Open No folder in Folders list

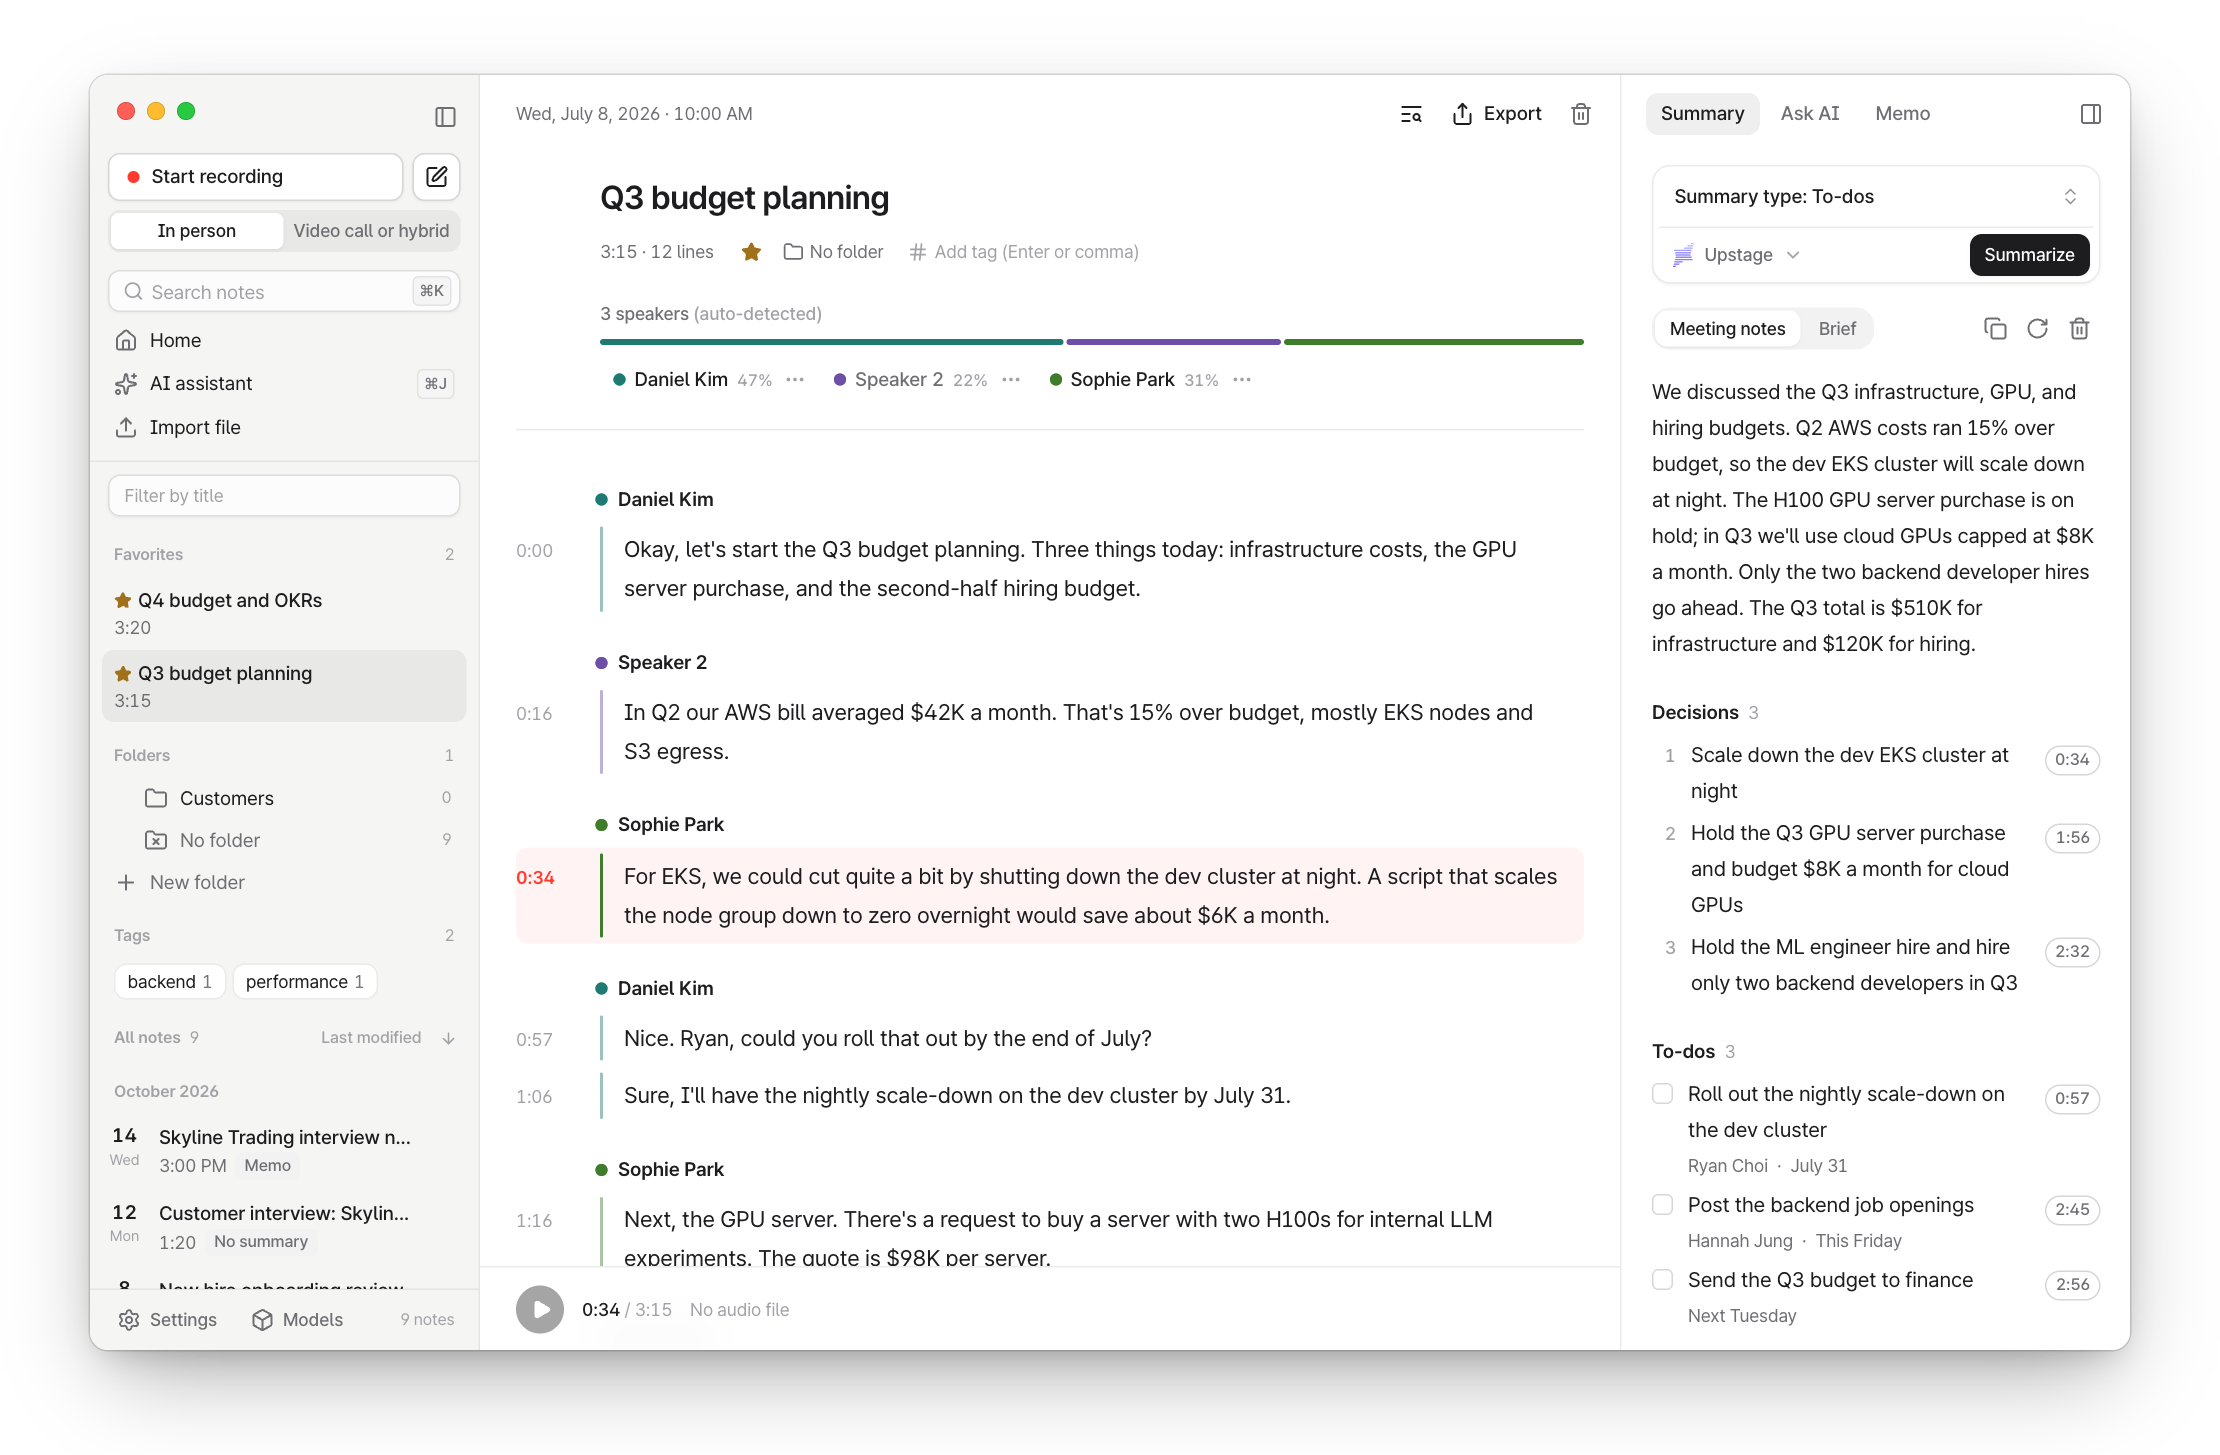coord(284,840)
